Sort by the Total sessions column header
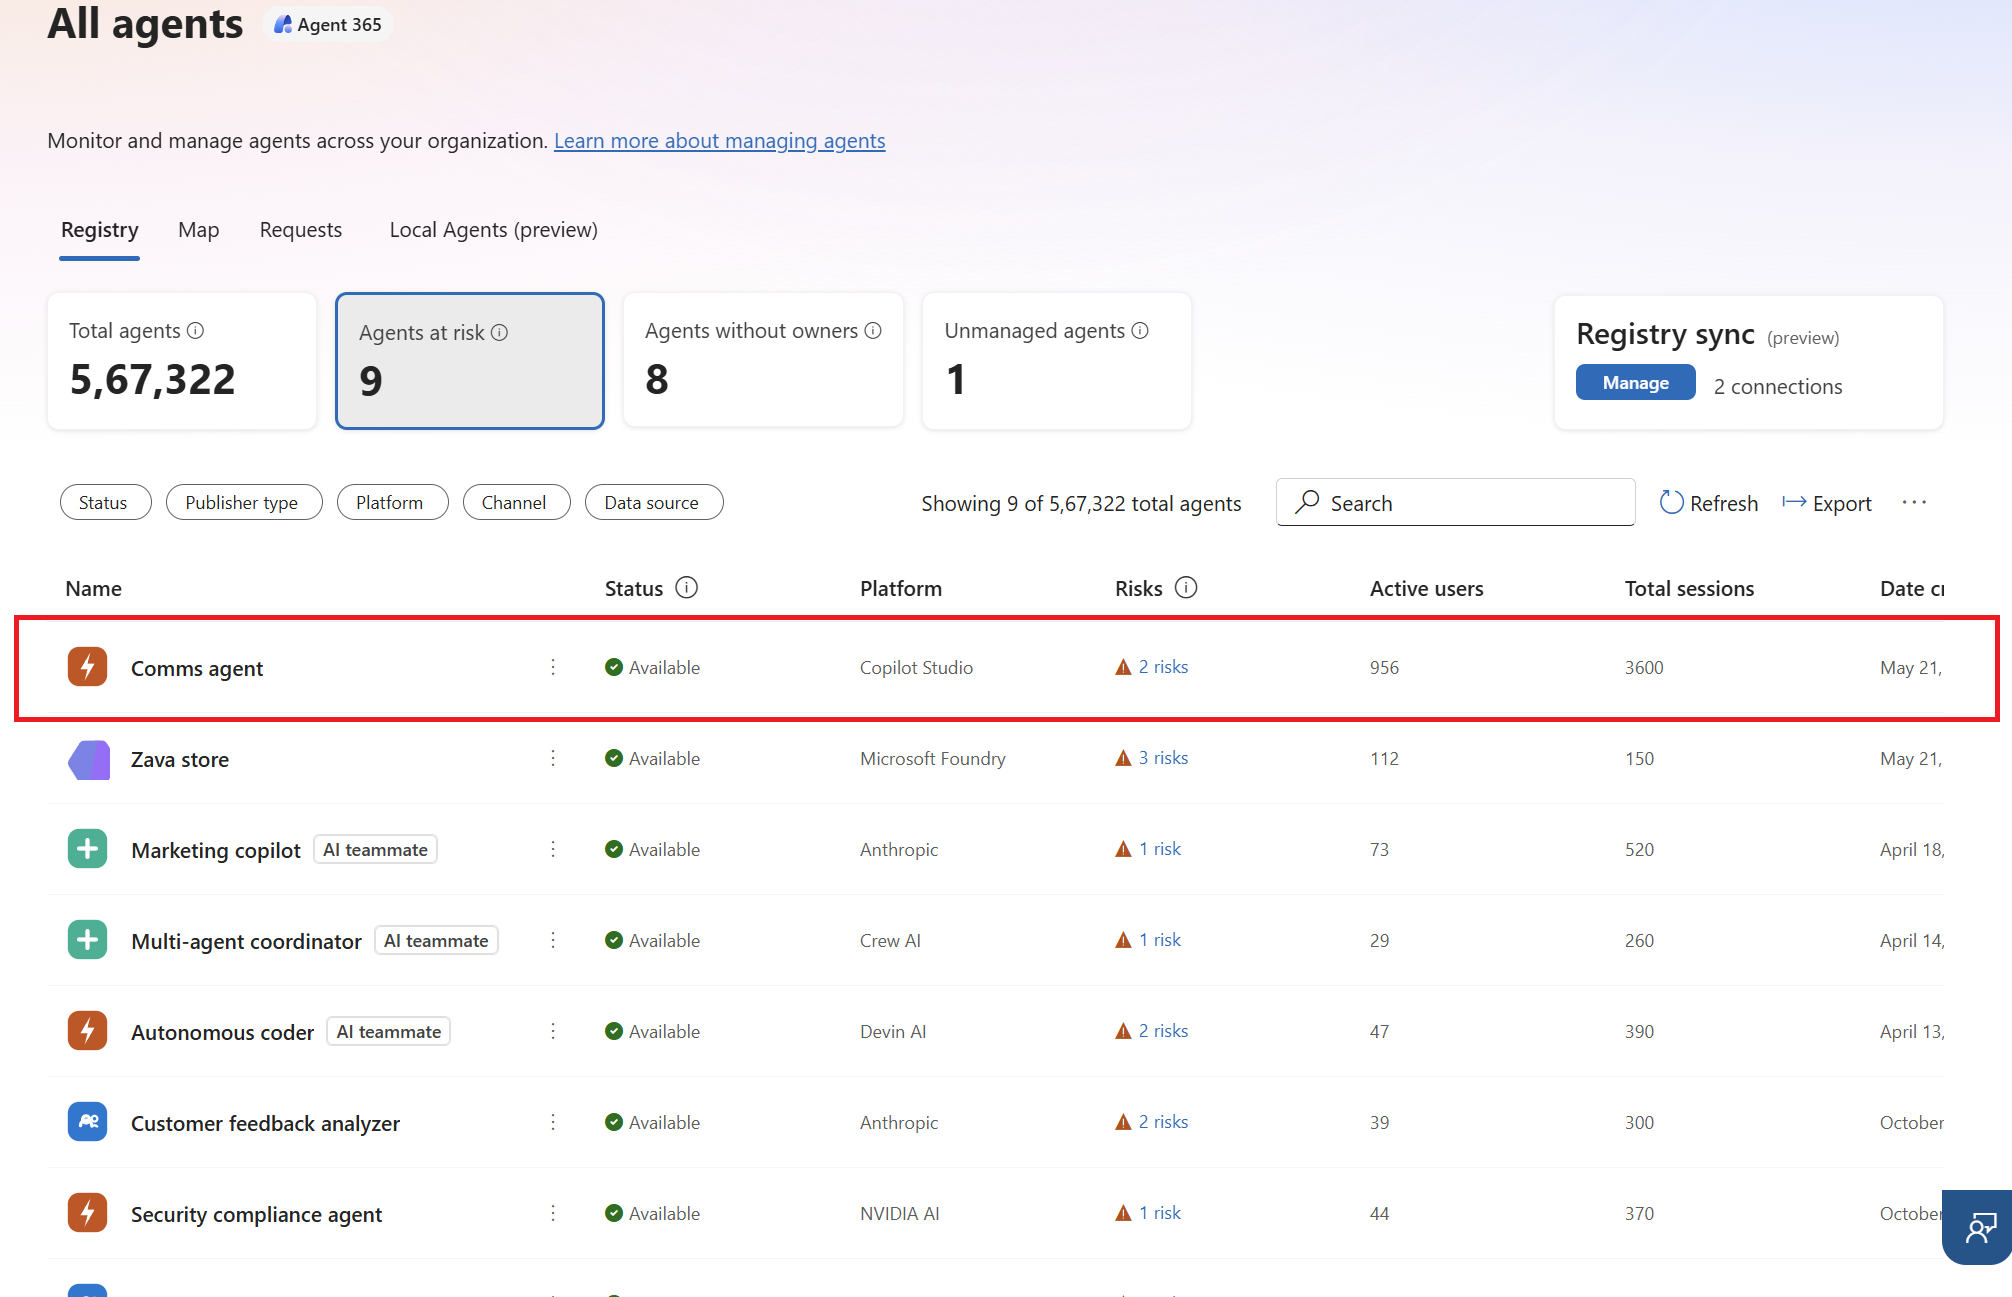The width and height of the screenshot is (2012, 1297). [x=1689, y=588]
